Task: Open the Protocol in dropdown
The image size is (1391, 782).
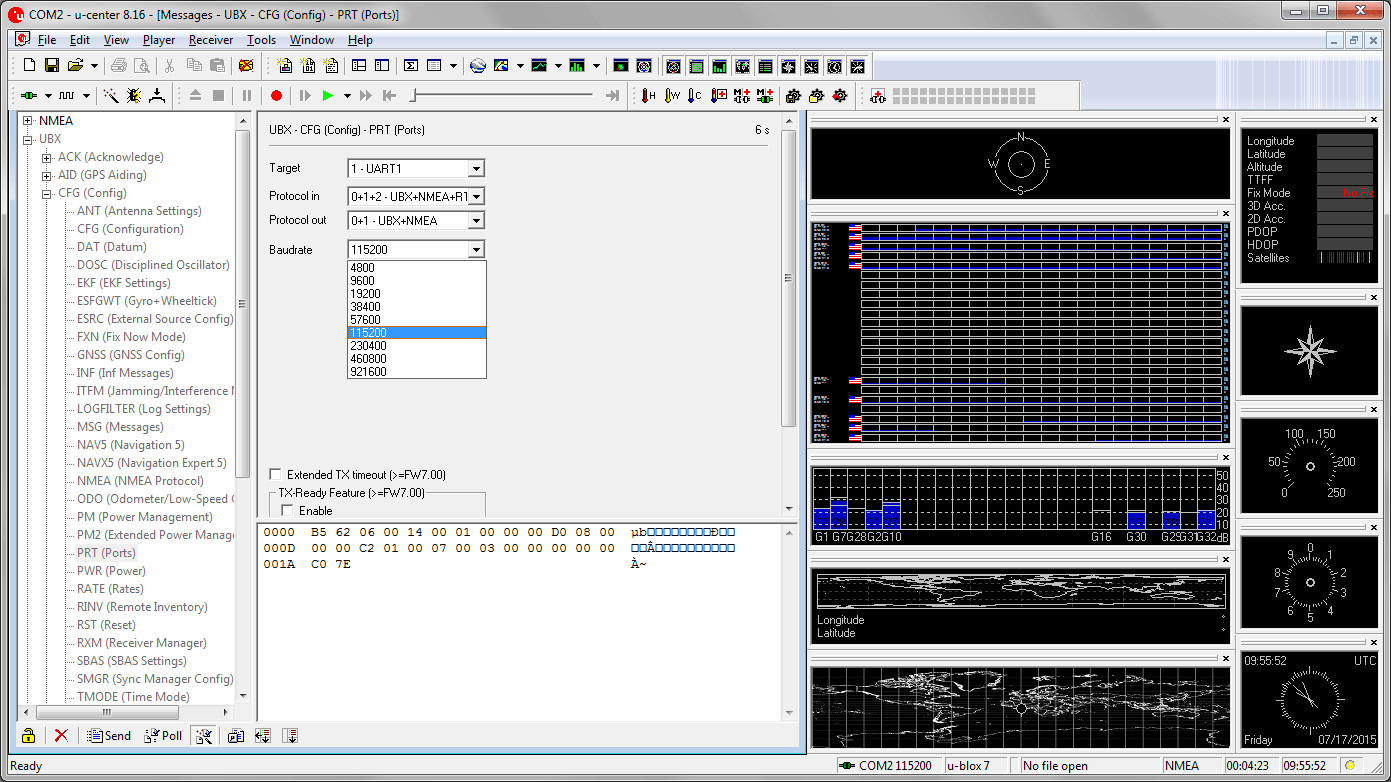Action: pos(476,197)
